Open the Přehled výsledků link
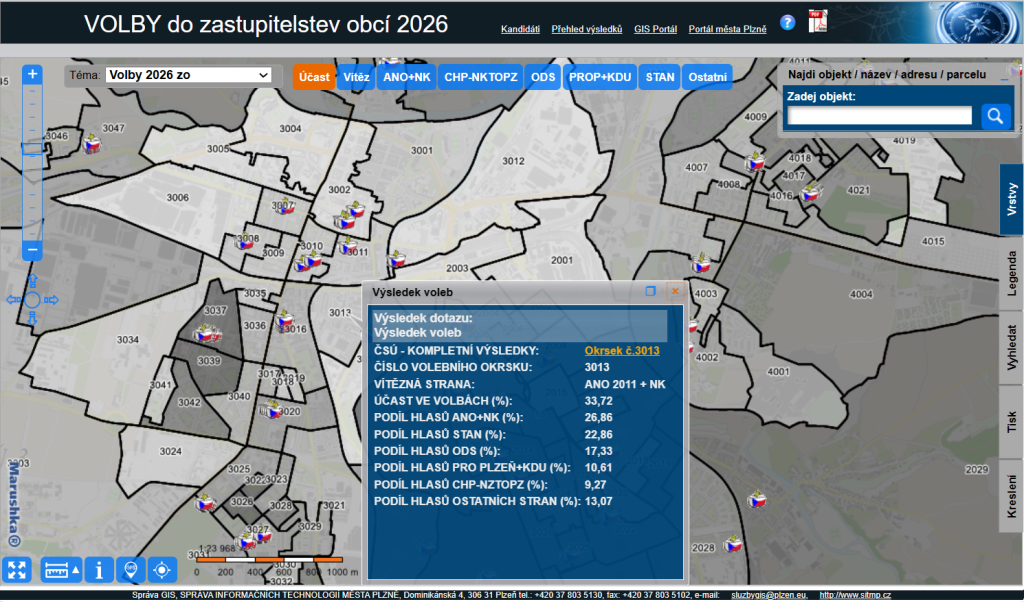This screenshot has height=602, width=1024. point(586,29)
